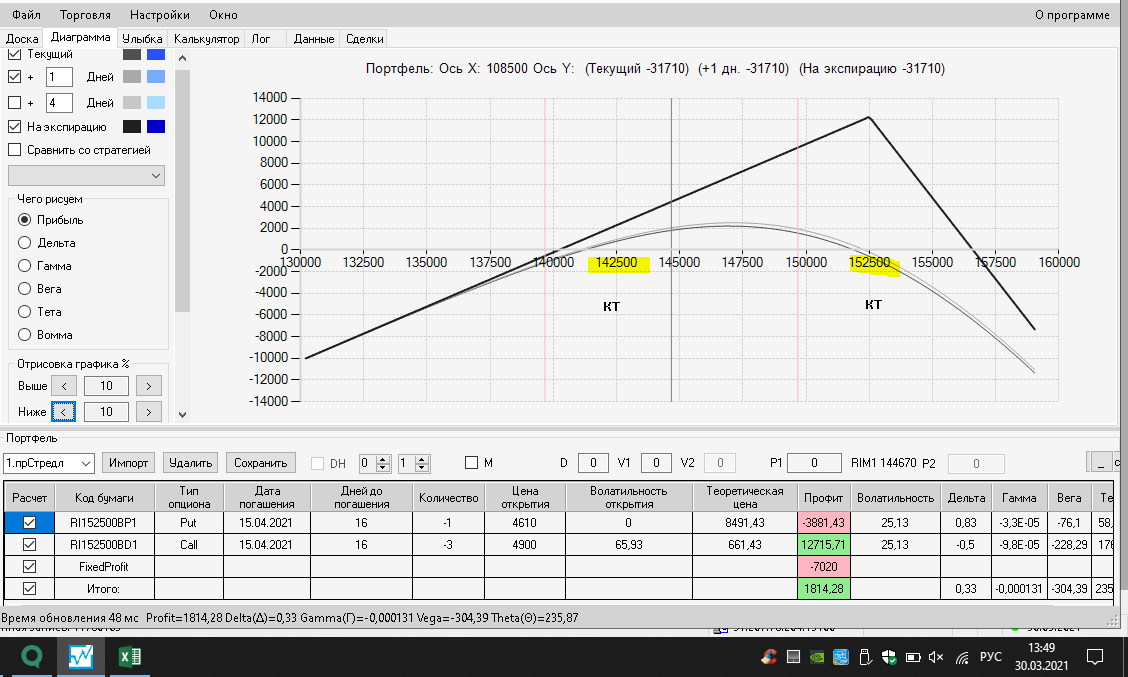Open Excel from the taskbar
The image size is (1128, 677).
pyautogui.click(x=129, y=656)
